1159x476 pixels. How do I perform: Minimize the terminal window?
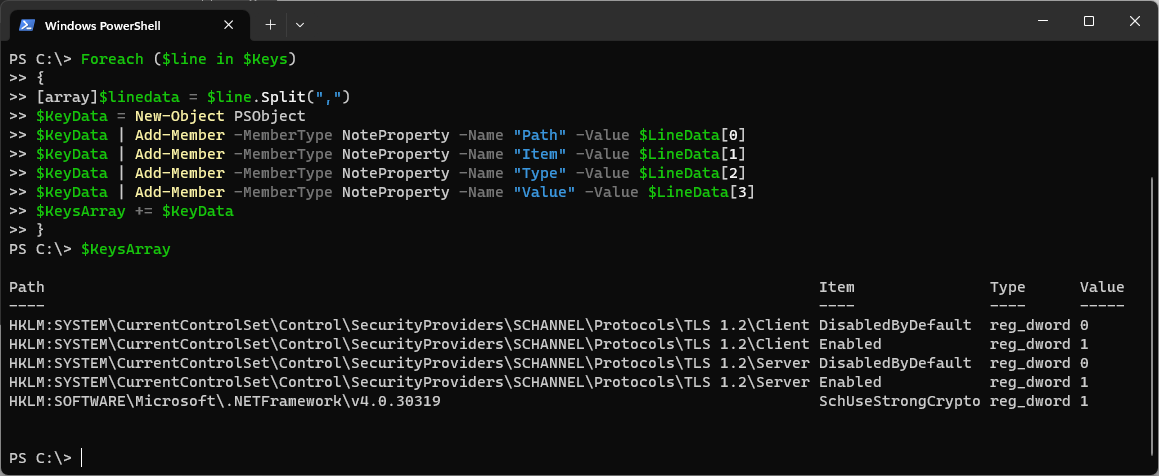(x=1042, y=21)
